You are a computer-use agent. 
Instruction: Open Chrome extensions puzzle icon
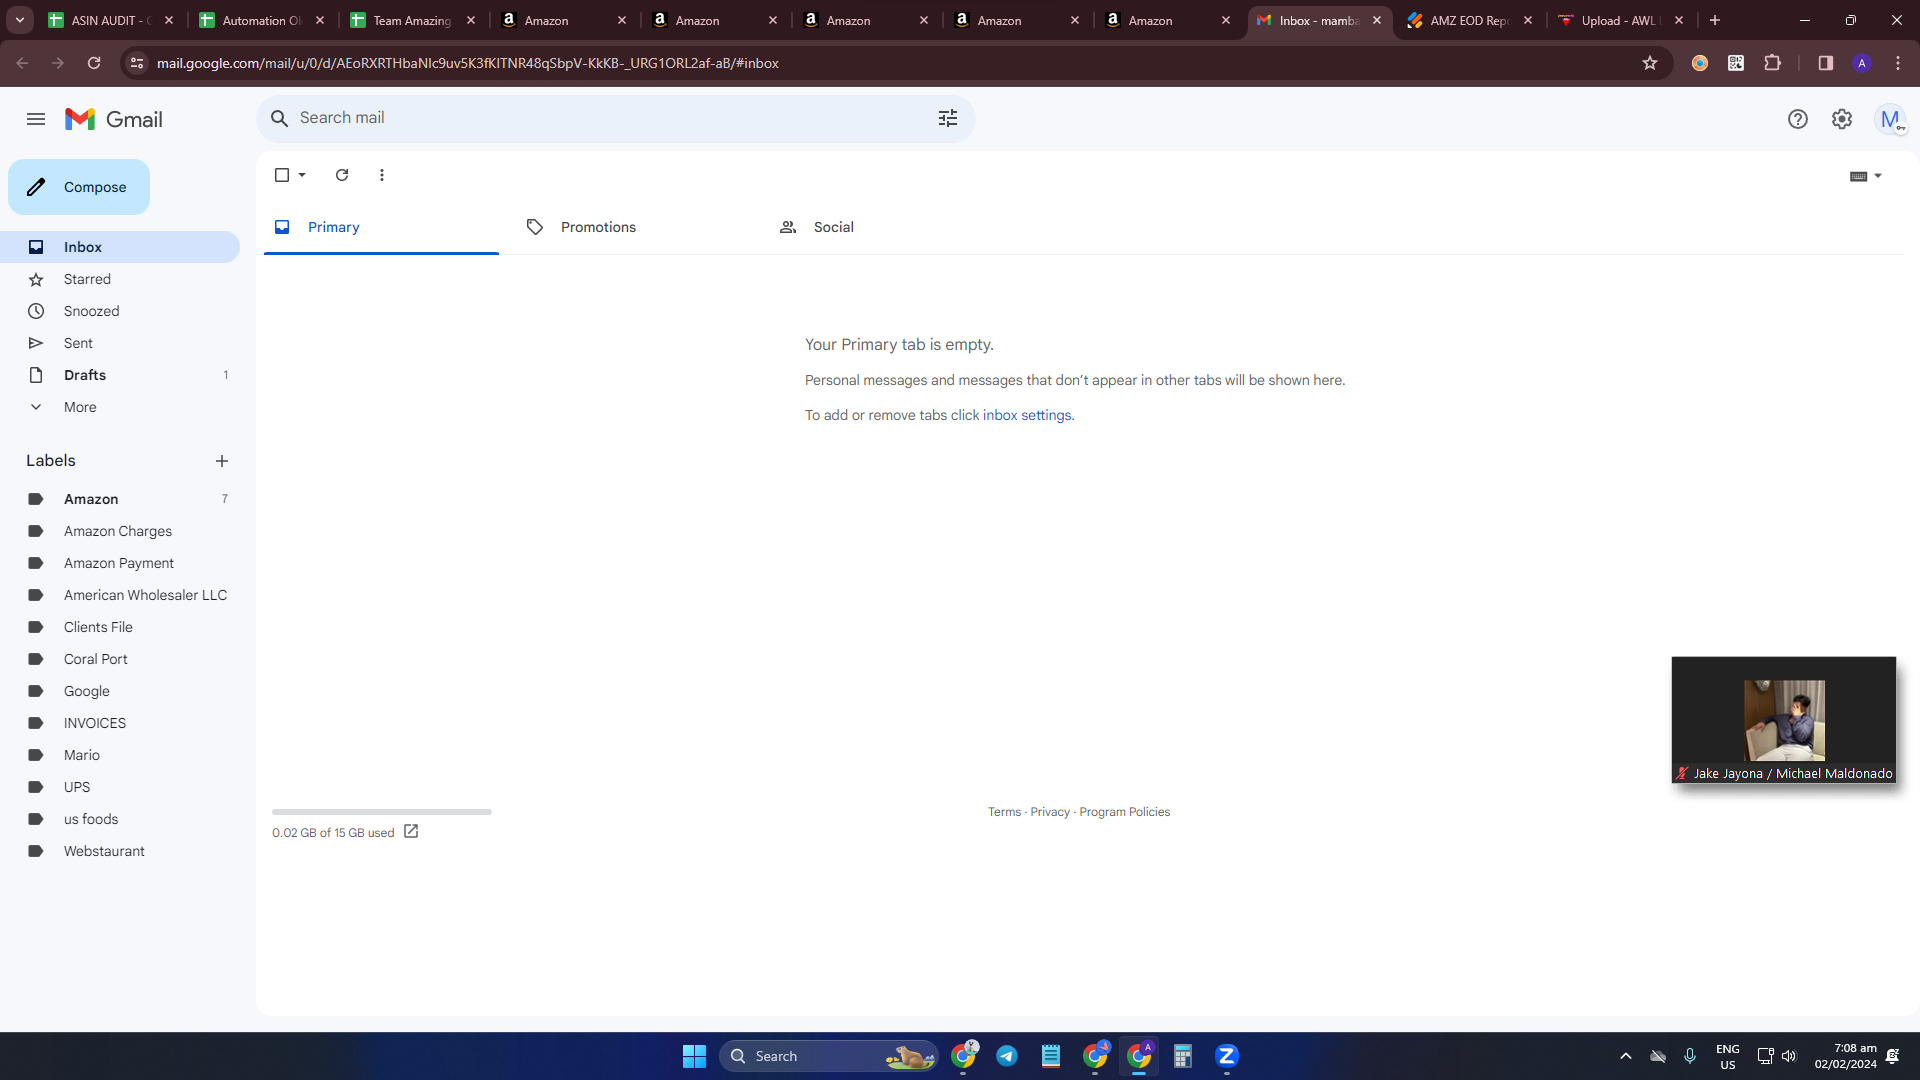coord(1772,63)
